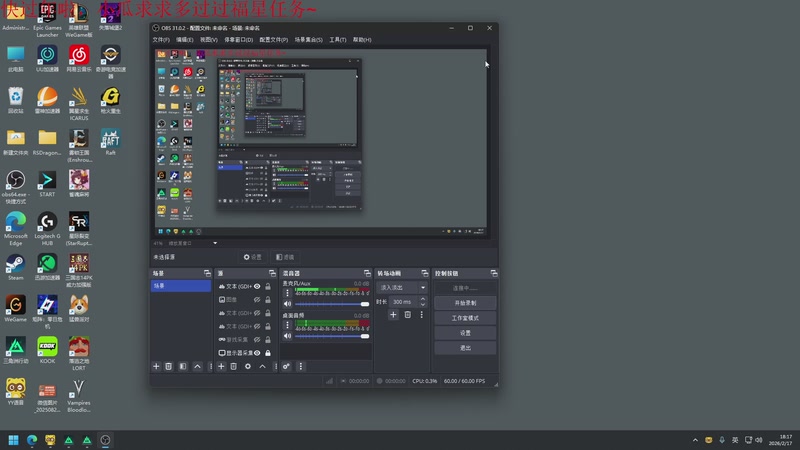Open the 场景集合(S) menu
Image resolution: width=800 pixels, height=450 pixels.
click(x=309, y=40)
